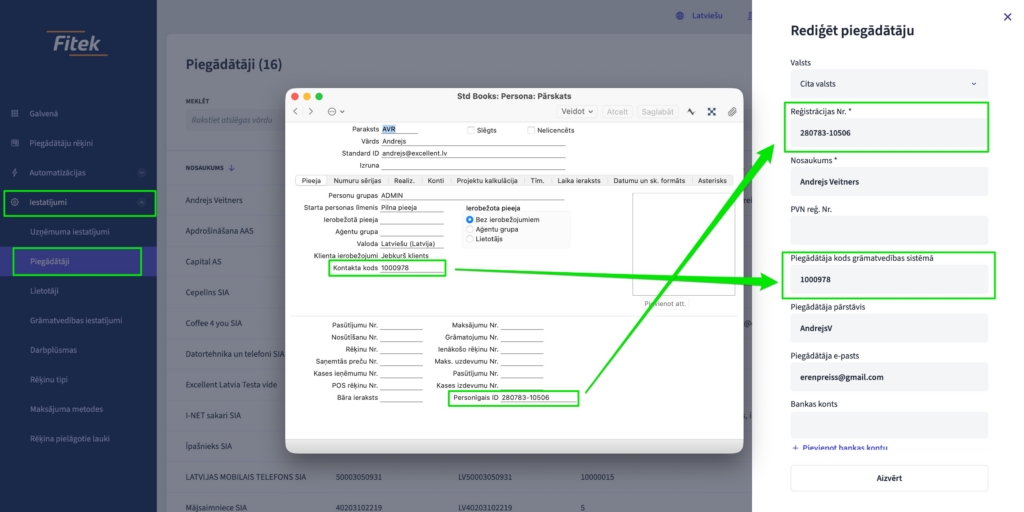Open Rēķina pielāgotie lauki in the sidebar
Viewport: 1024px width, 512px height.
coord(70,439)
